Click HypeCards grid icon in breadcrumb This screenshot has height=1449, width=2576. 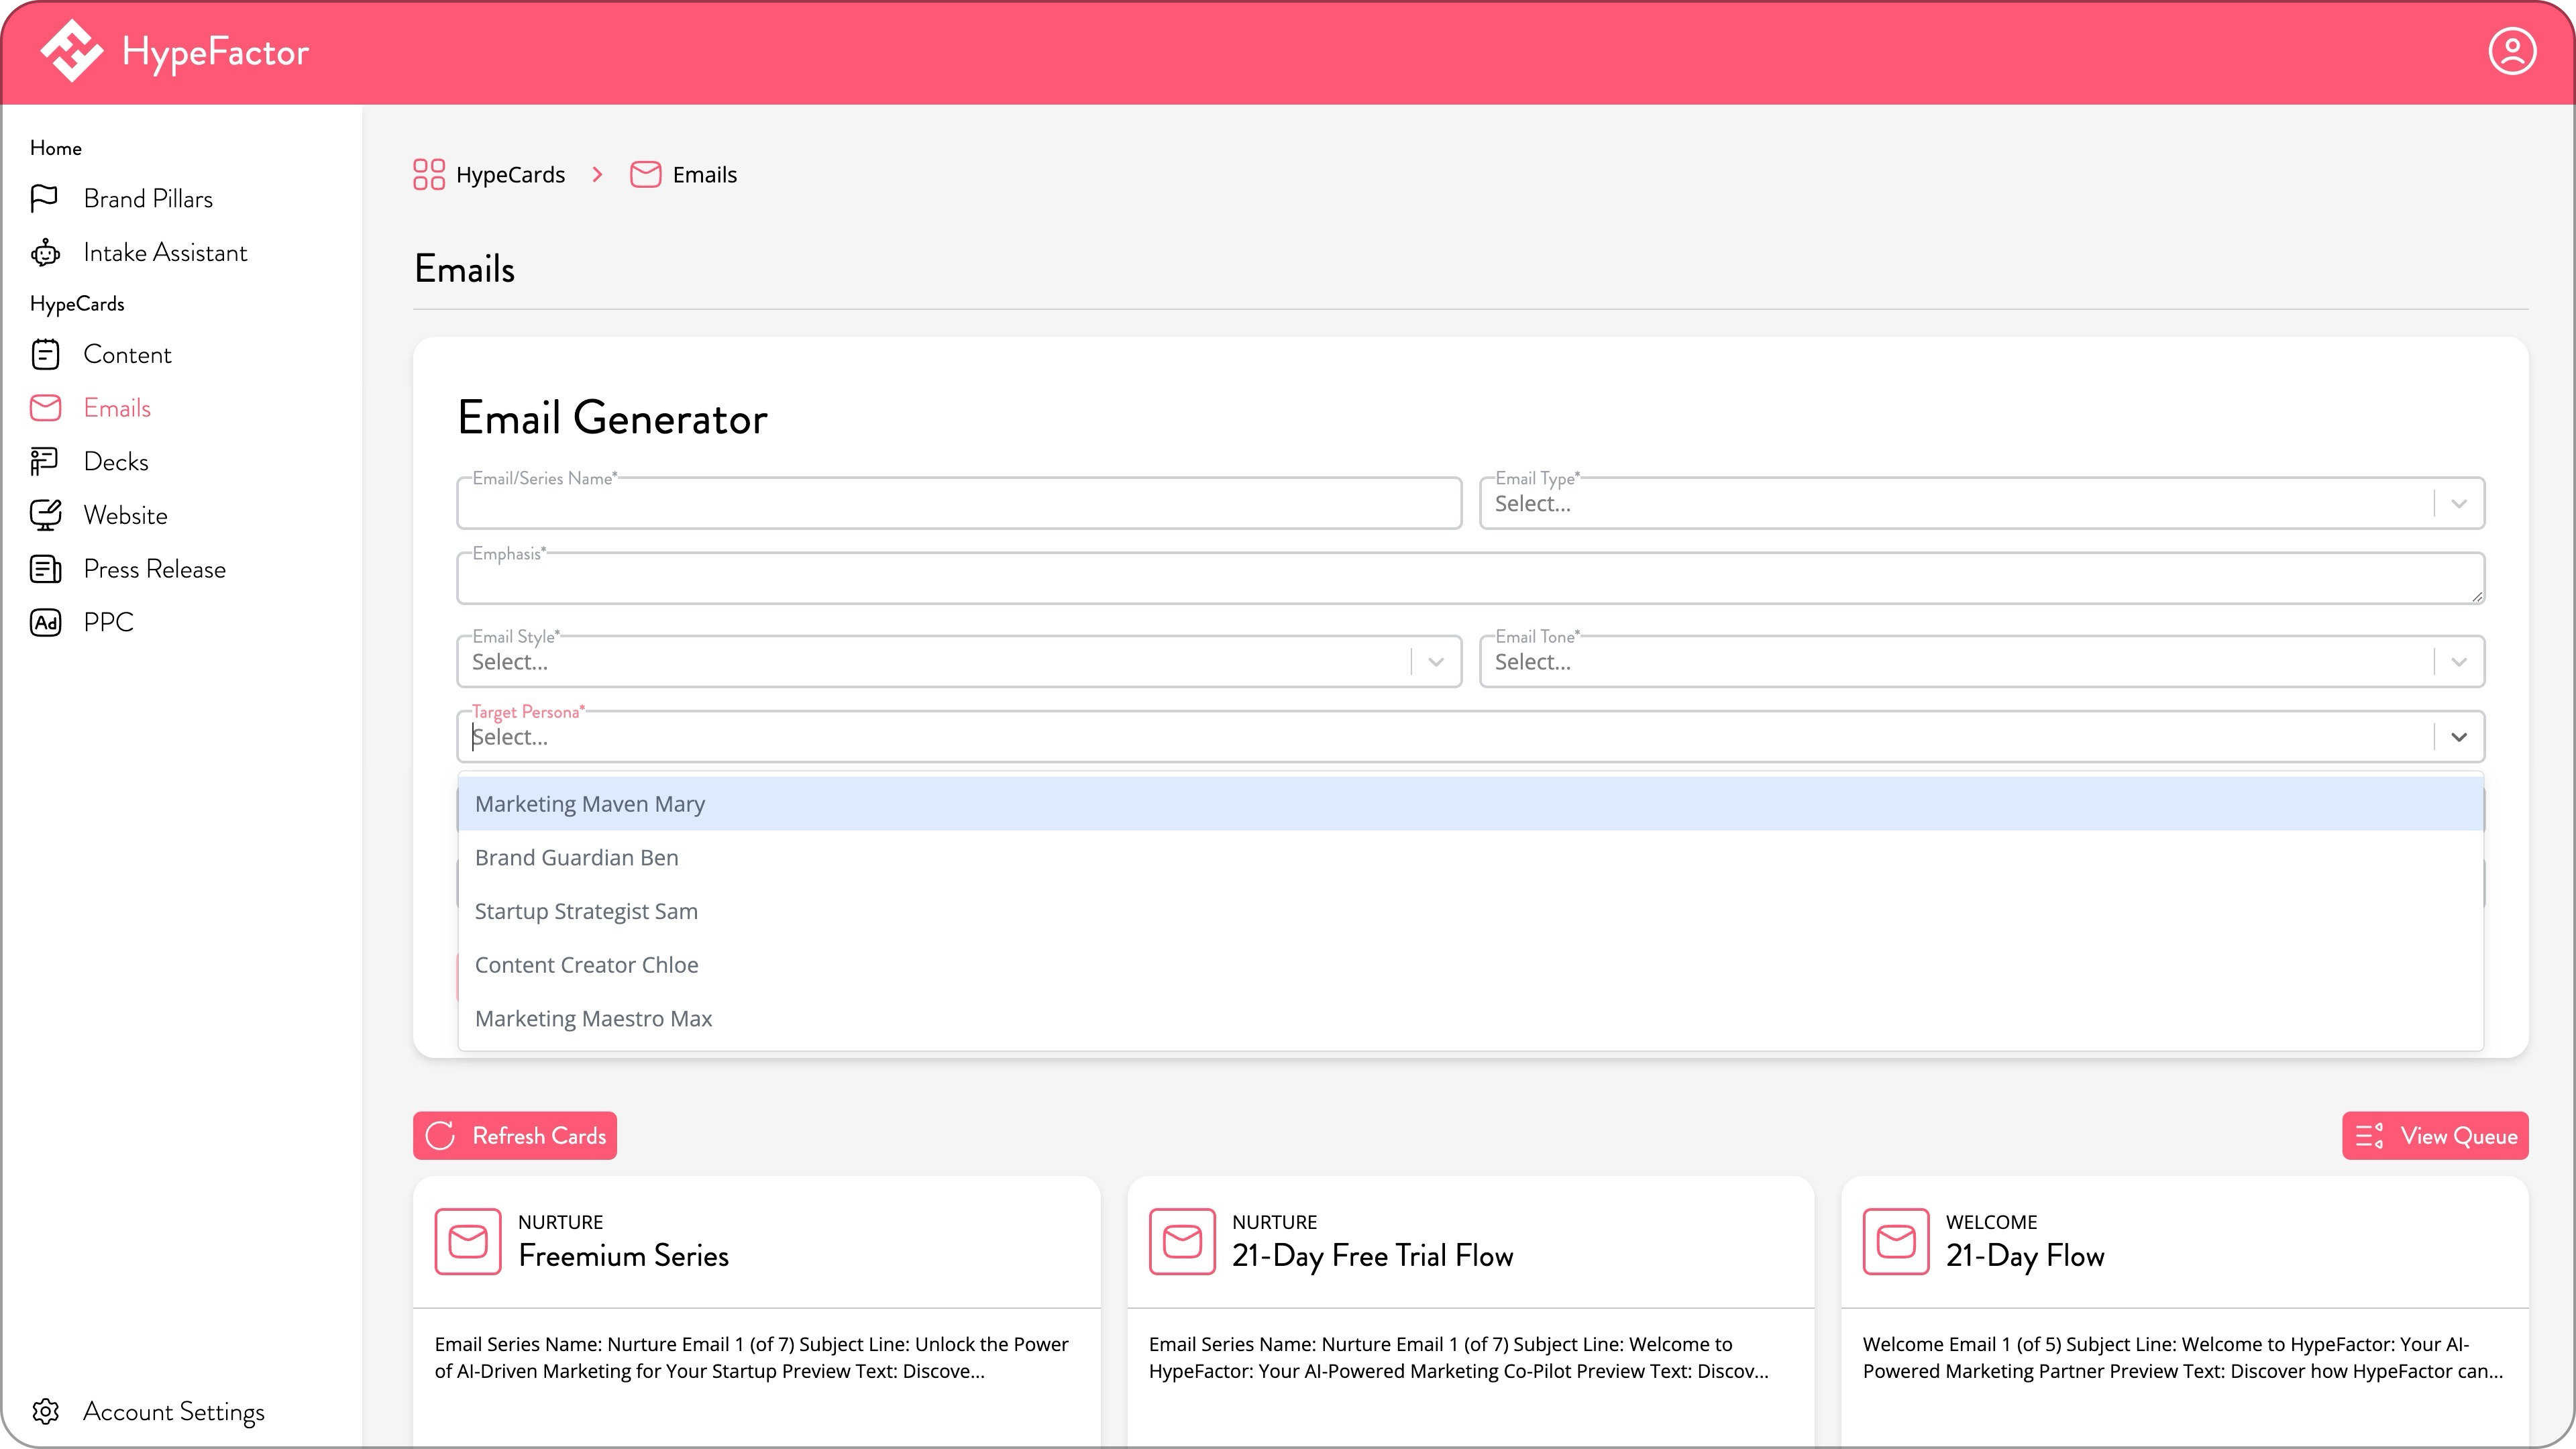(x=428, y=175)
